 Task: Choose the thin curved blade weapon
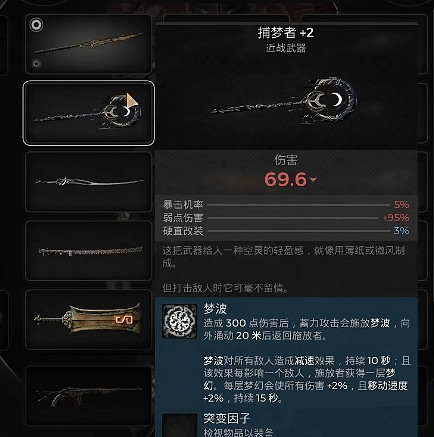(x=88, y=182)
